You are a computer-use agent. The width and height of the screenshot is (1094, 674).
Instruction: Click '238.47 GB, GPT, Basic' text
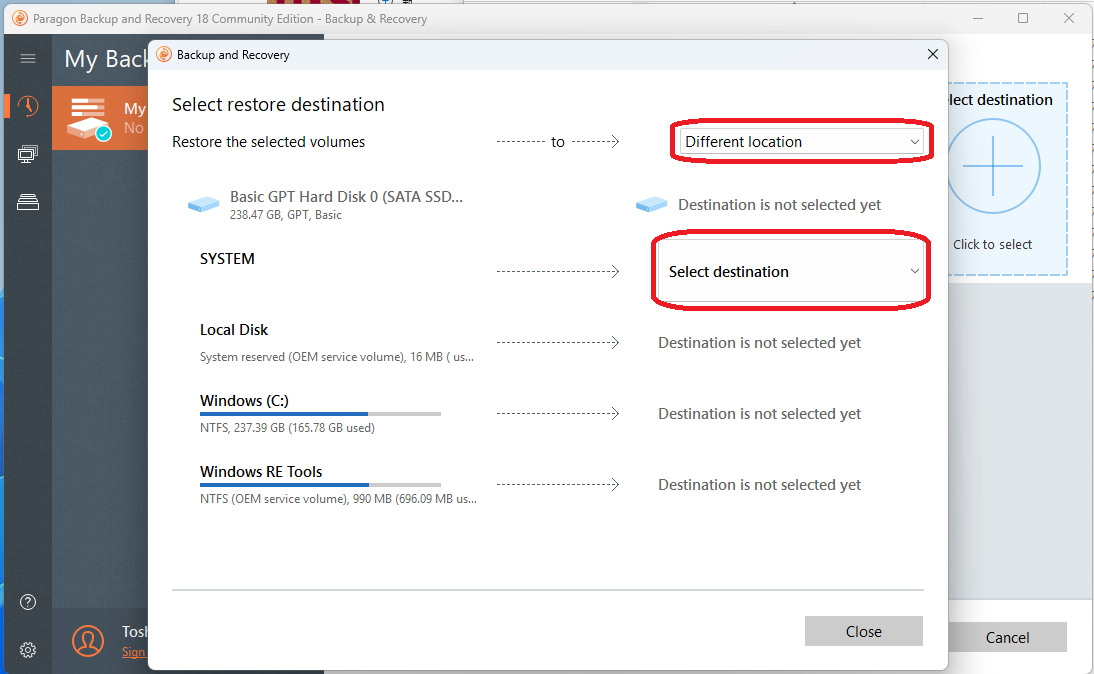coord(286,215)
